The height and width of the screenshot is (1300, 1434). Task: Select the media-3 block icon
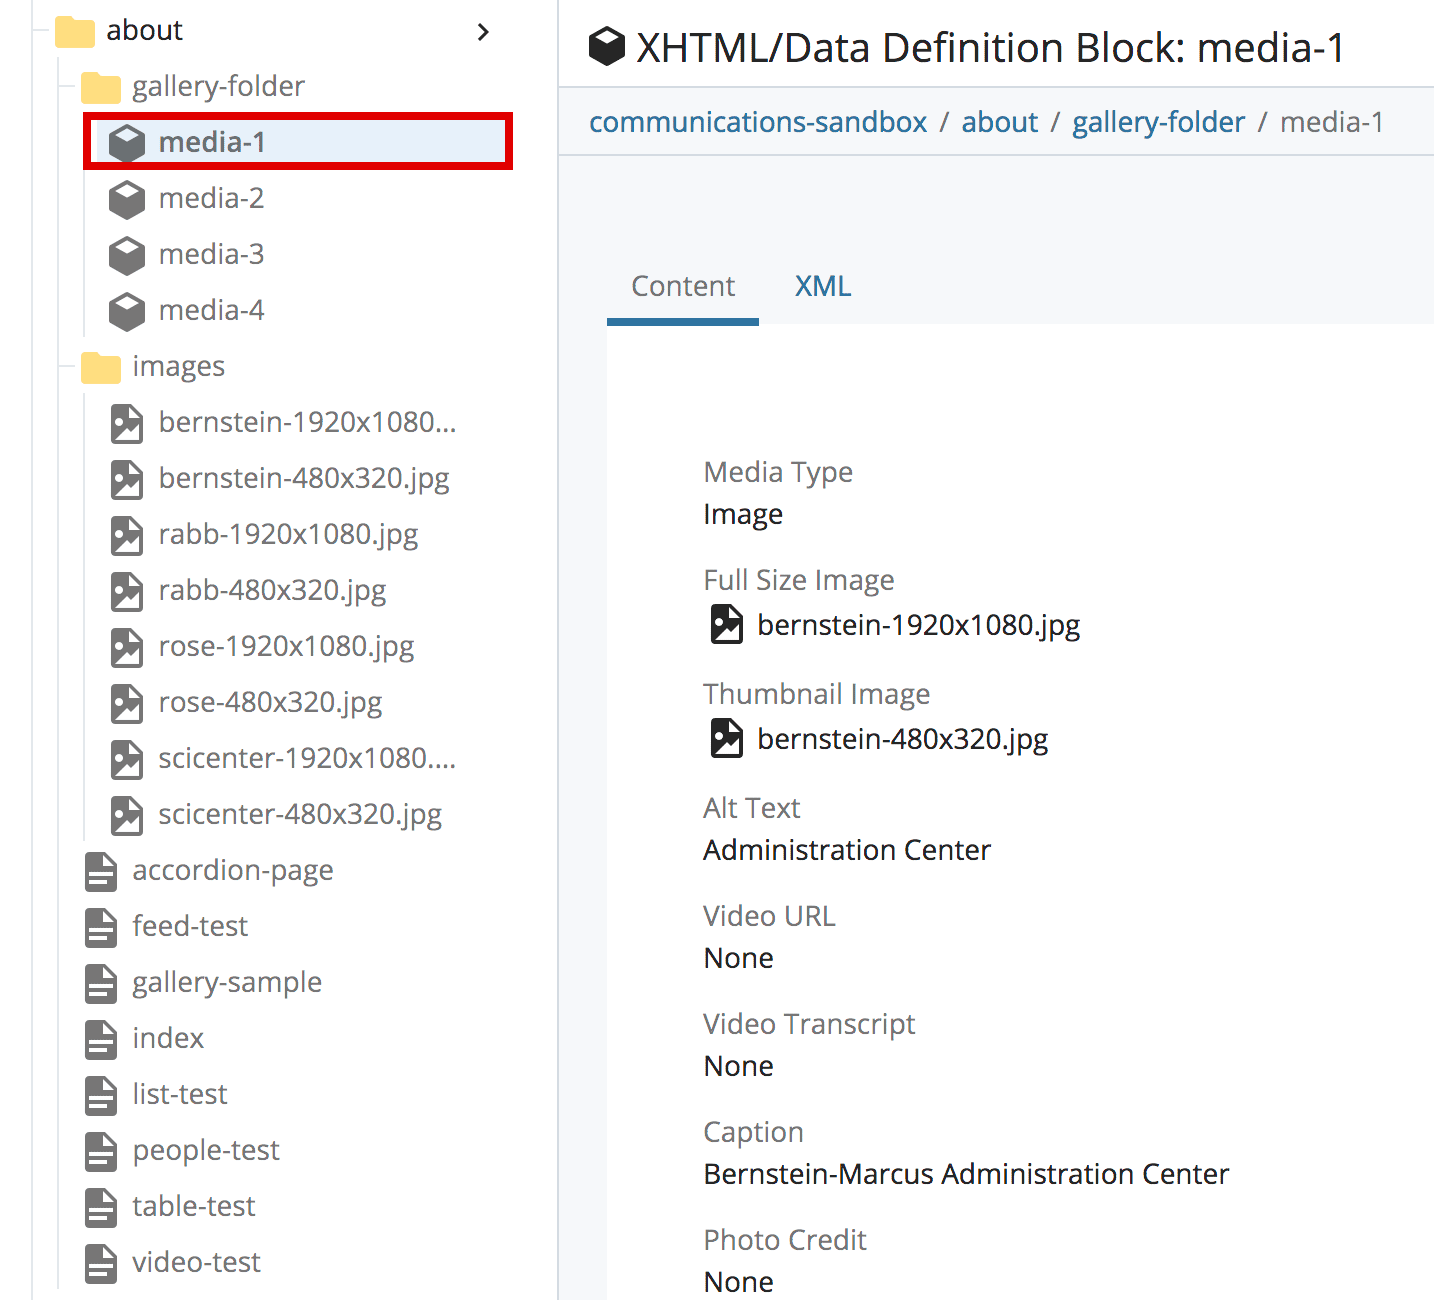point(127,255)
